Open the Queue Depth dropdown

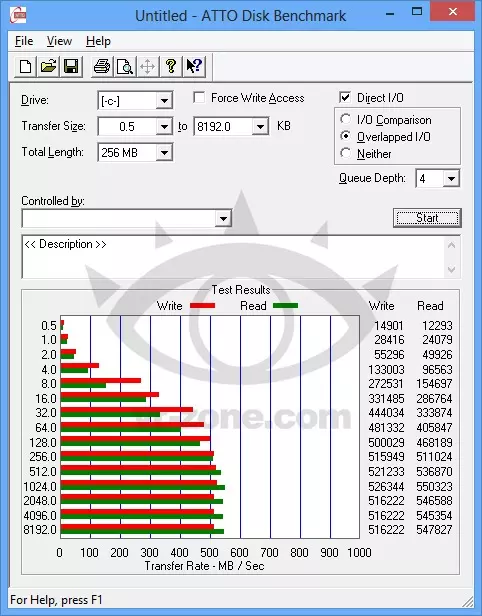click(451, 179)
